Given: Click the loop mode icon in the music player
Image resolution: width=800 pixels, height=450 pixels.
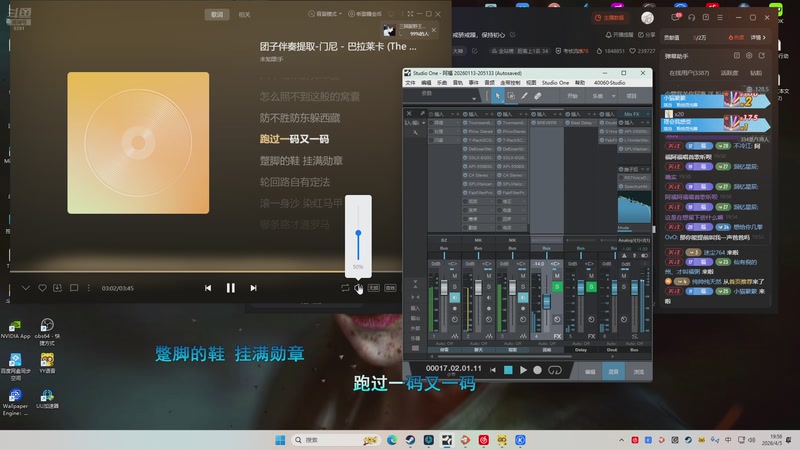Looking at the screenshot, I should pyautogui.click(x=345, y=288).
